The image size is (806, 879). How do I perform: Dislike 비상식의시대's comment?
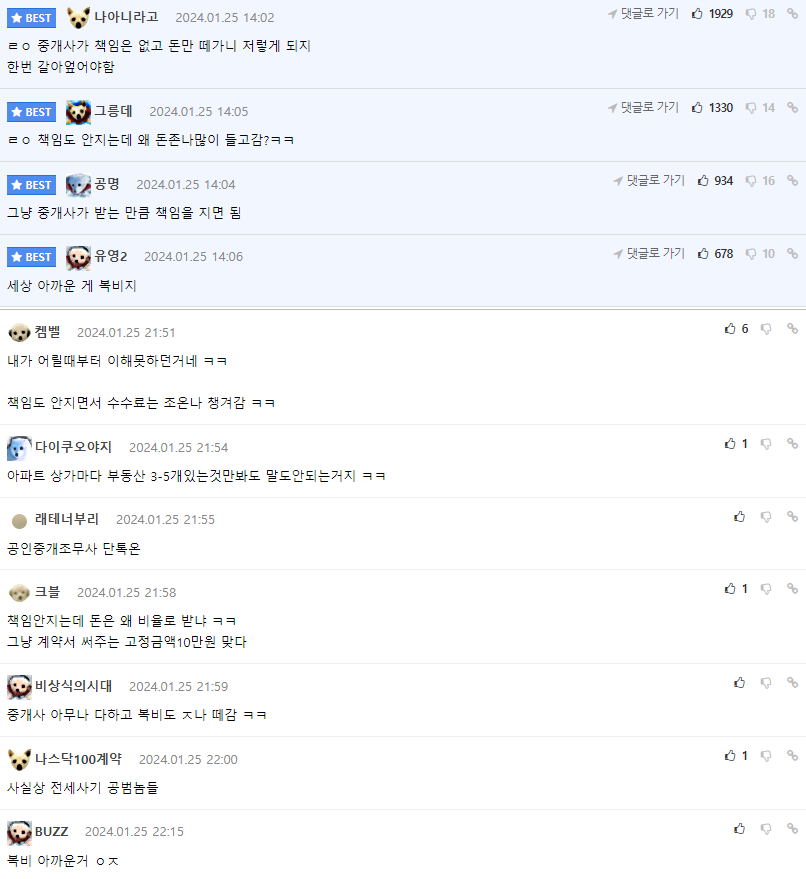(766, 683)
